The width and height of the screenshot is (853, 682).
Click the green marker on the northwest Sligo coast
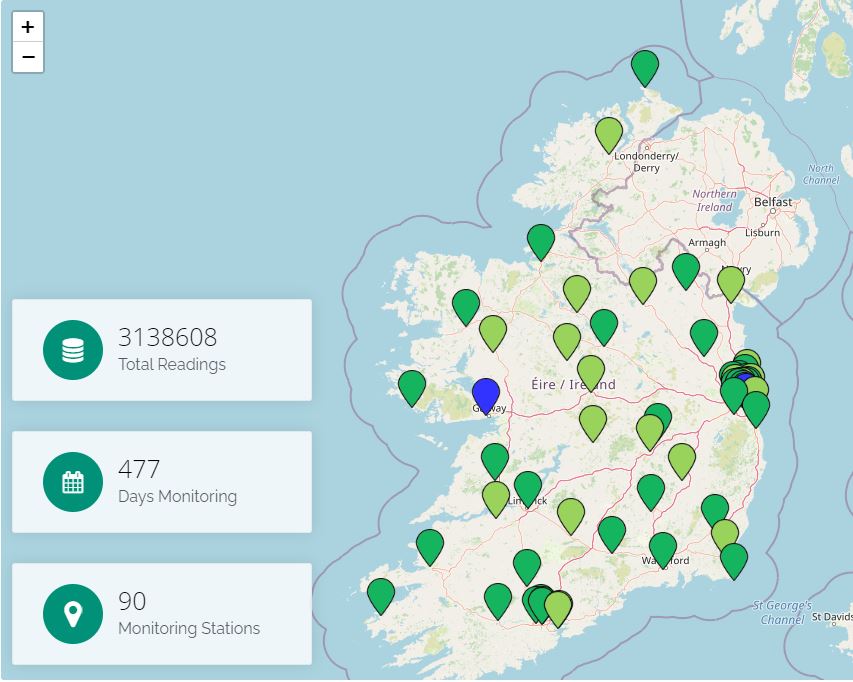click(541, 240)
